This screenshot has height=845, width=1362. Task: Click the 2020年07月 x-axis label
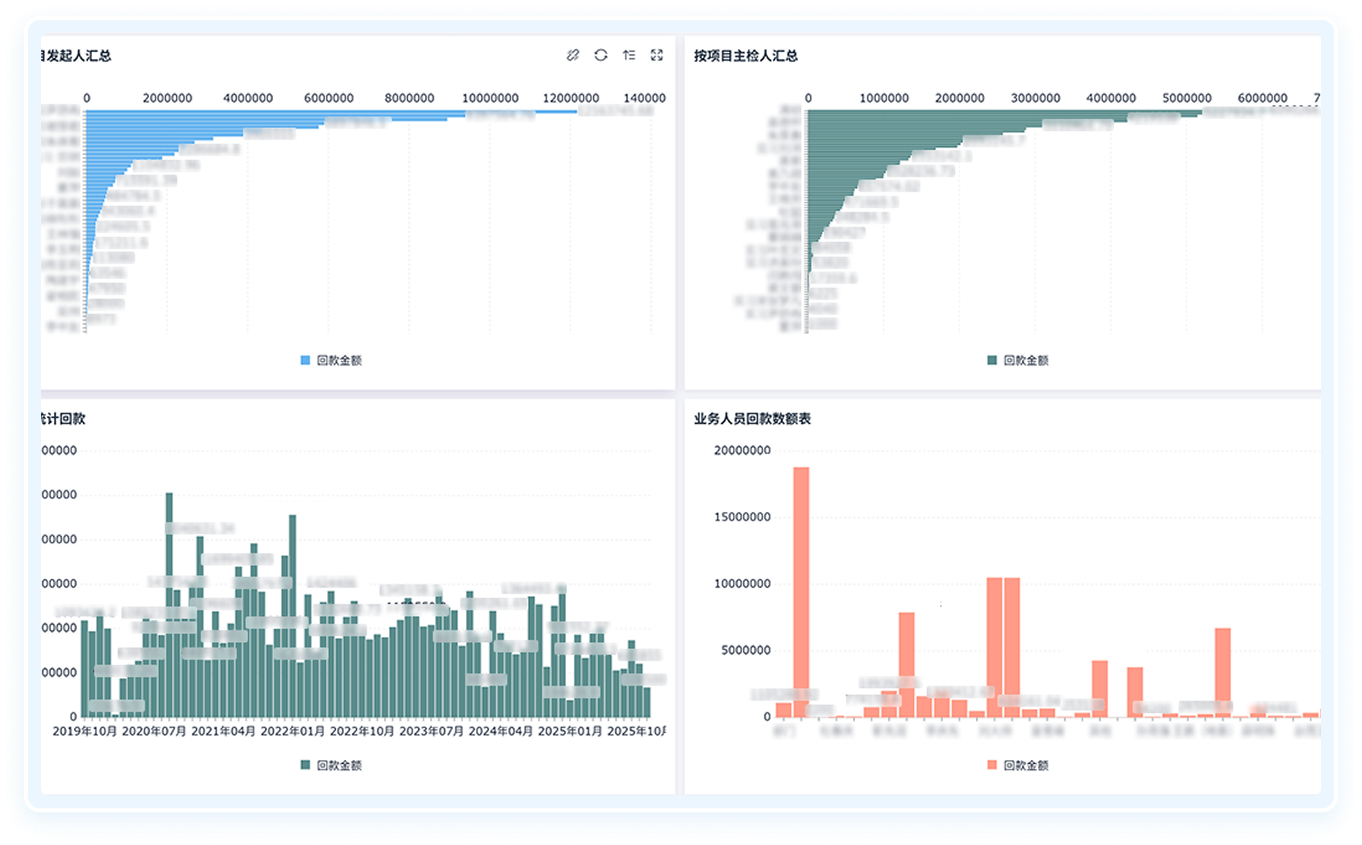point(155,732)
